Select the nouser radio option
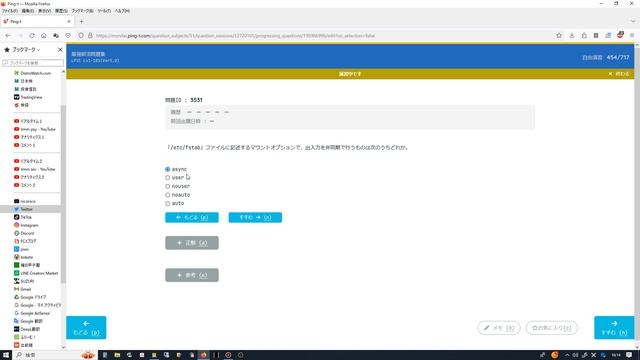640x360 pixels. [167, 186]
